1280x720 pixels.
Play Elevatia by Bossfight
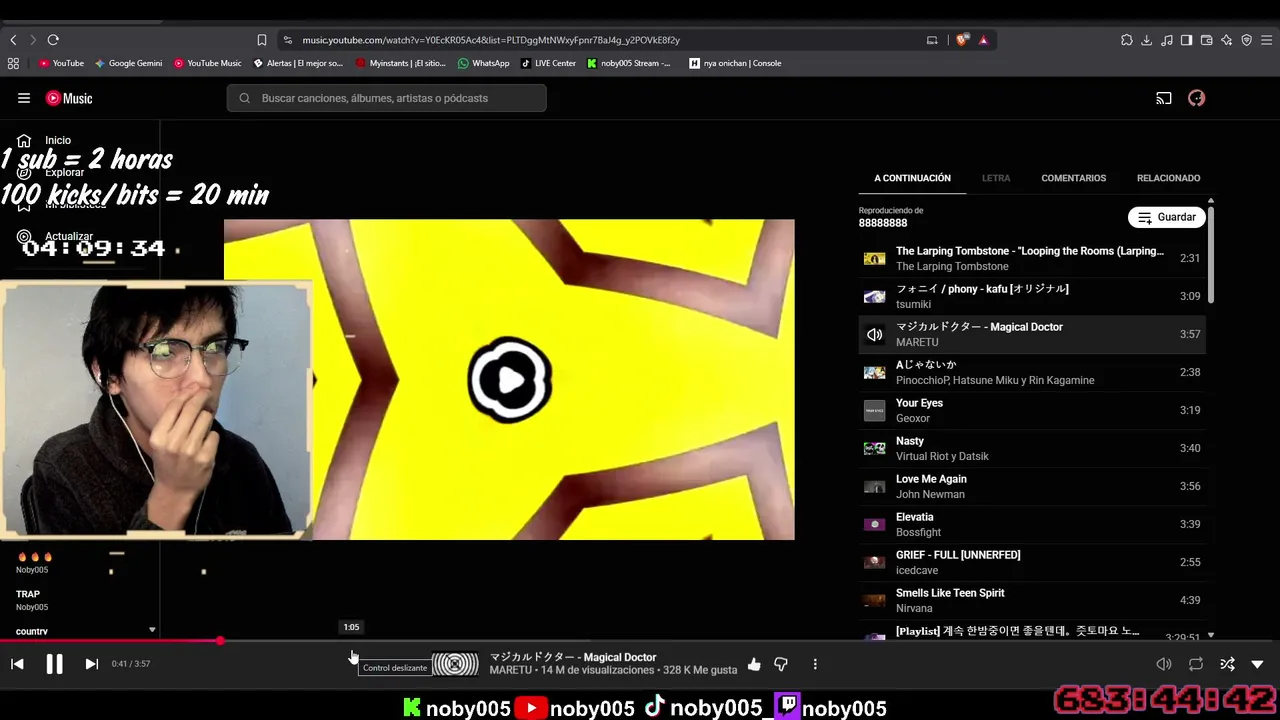pos(1032,524)
